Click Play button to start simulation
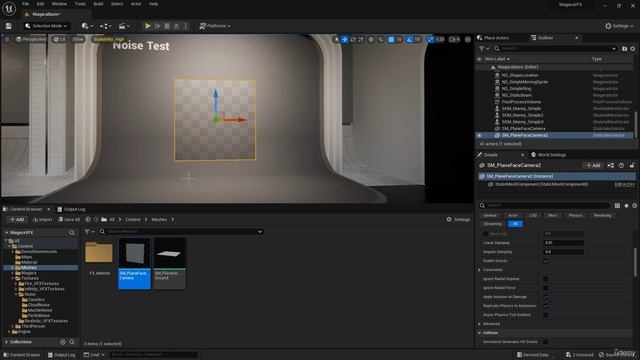This screenshot has width=640, height=360. [x=148, y=26]
